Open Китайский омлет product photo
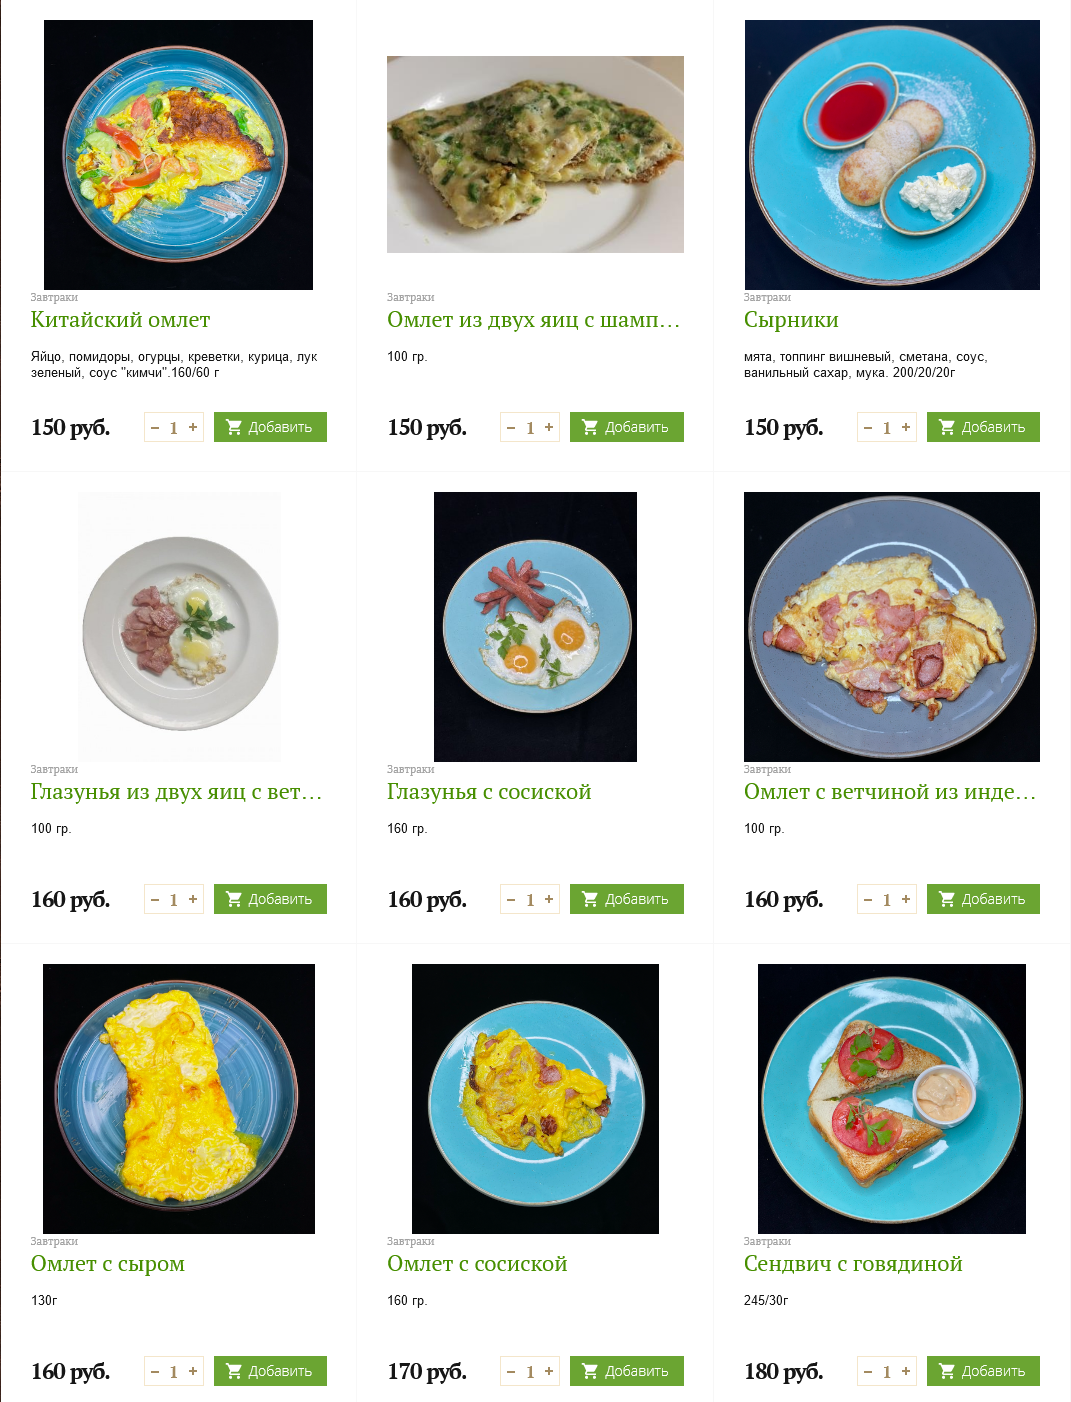 pyautogui.click(x=178, y=155)
